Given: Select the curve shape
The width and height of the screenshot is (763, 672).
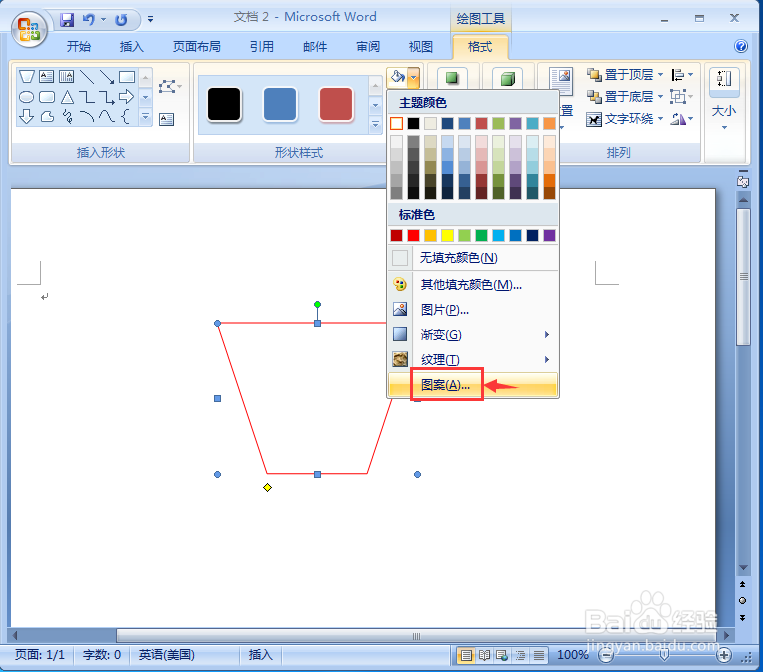Looking at the screenshot, I should coord(107,117).
